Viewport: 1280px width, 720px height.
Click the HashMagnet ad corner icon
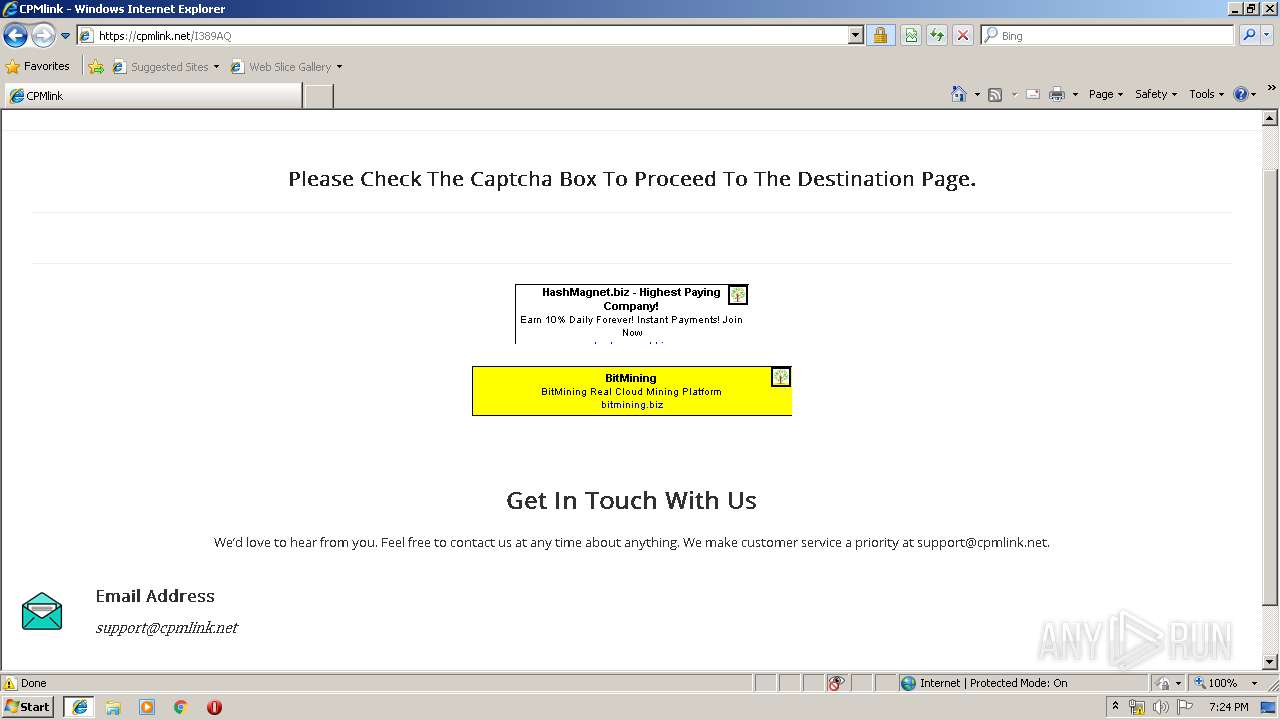coord(738,295)
